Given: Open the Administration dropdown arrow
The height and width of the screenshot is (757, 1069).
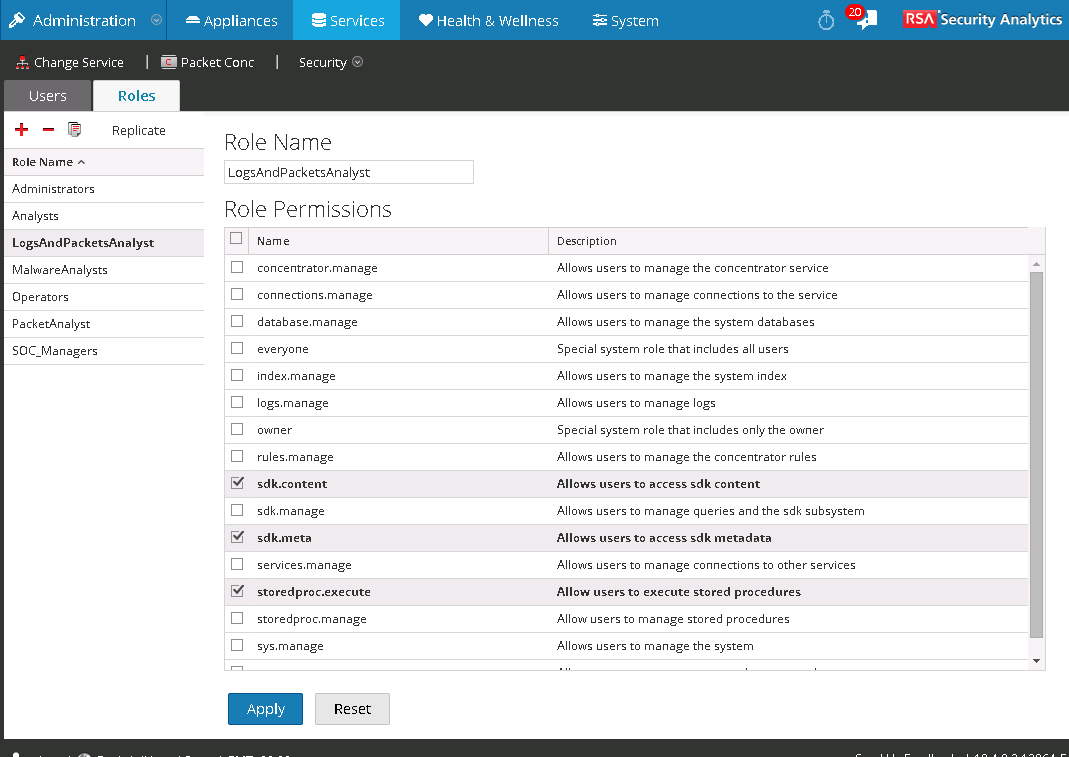Looking at the screenshot, I should pyautogui.click(x=156, y=20).
